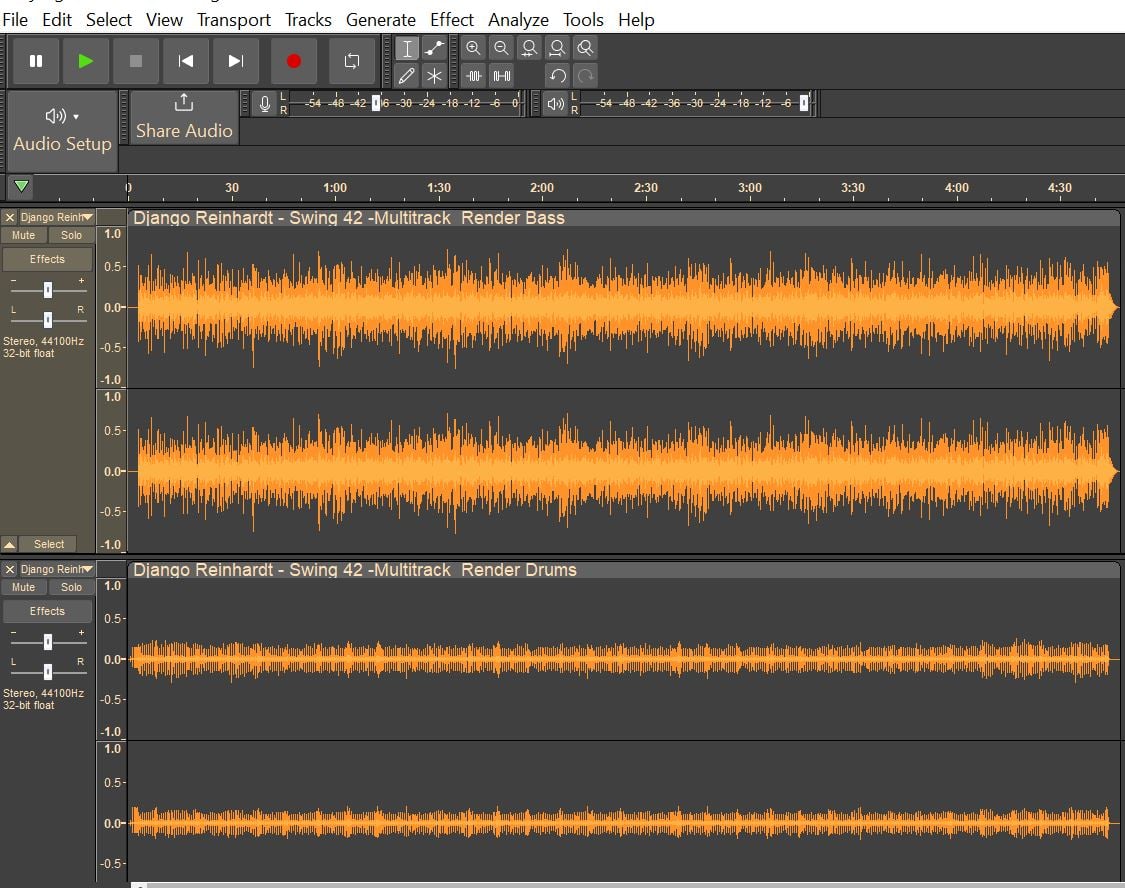This screenshot has height=888, width=1125.
Task: Open the File menu
Action: 15,19
